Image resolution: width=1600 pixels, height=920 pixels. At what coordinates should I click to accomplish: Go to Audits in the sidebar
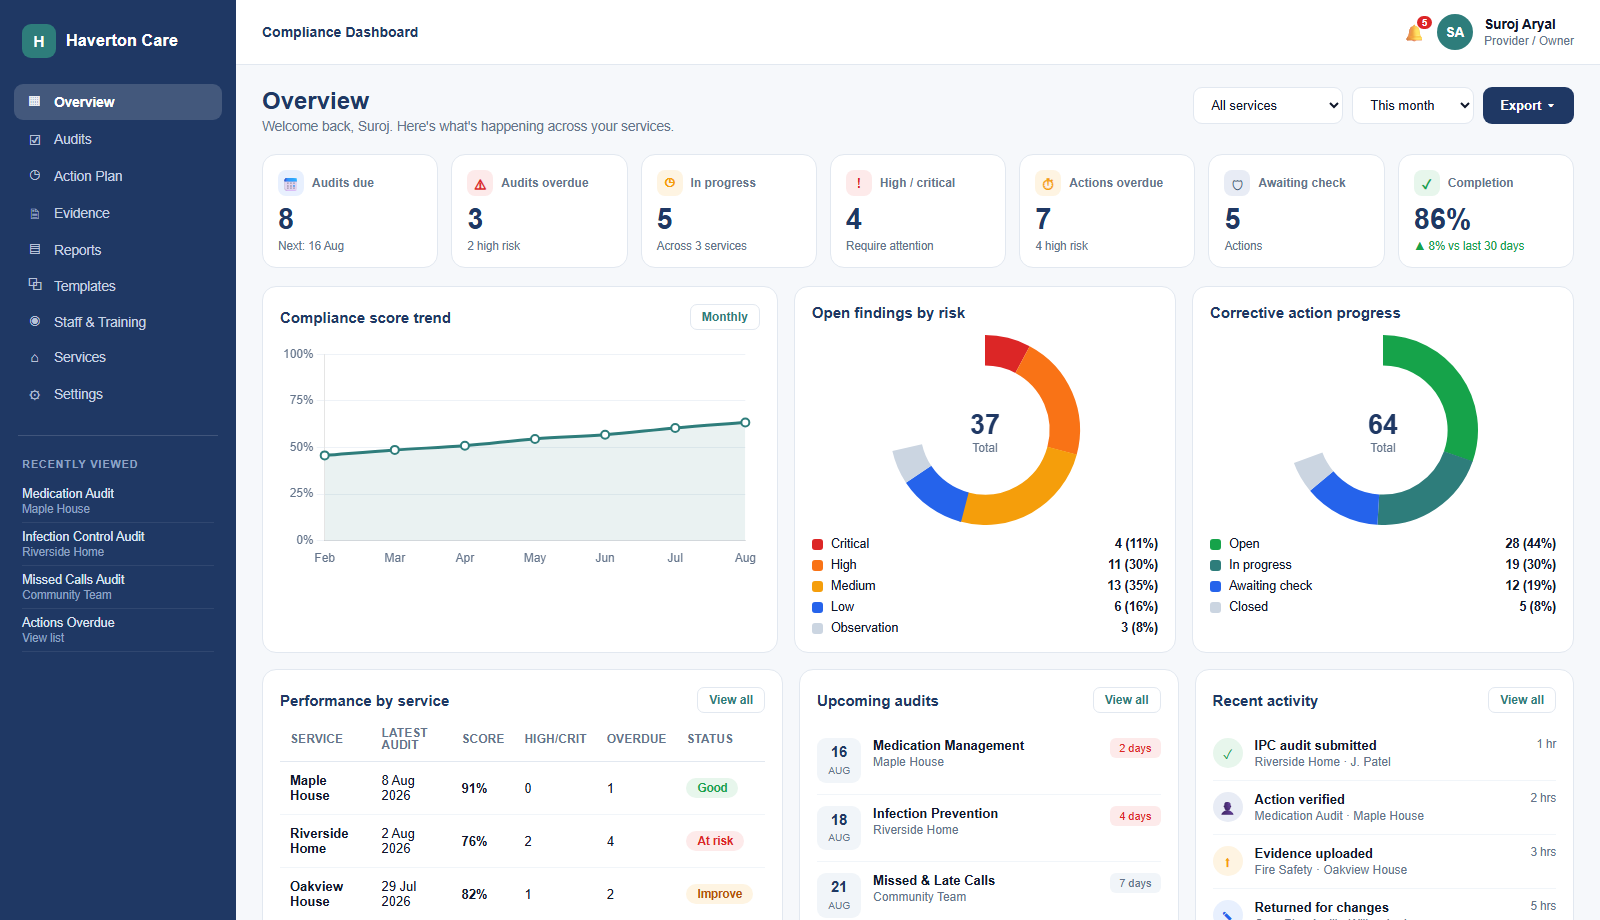[118, 139]
